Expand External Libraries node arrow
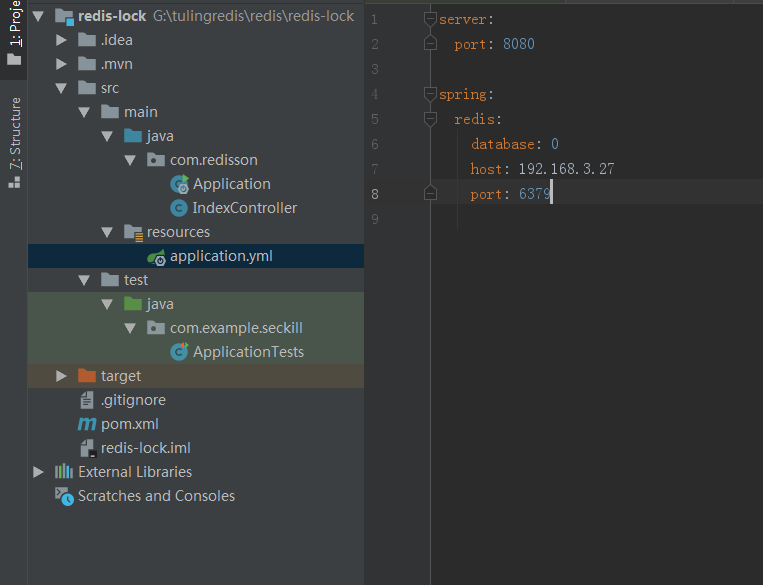The image size is (763, 585). (x=38, y=472)
